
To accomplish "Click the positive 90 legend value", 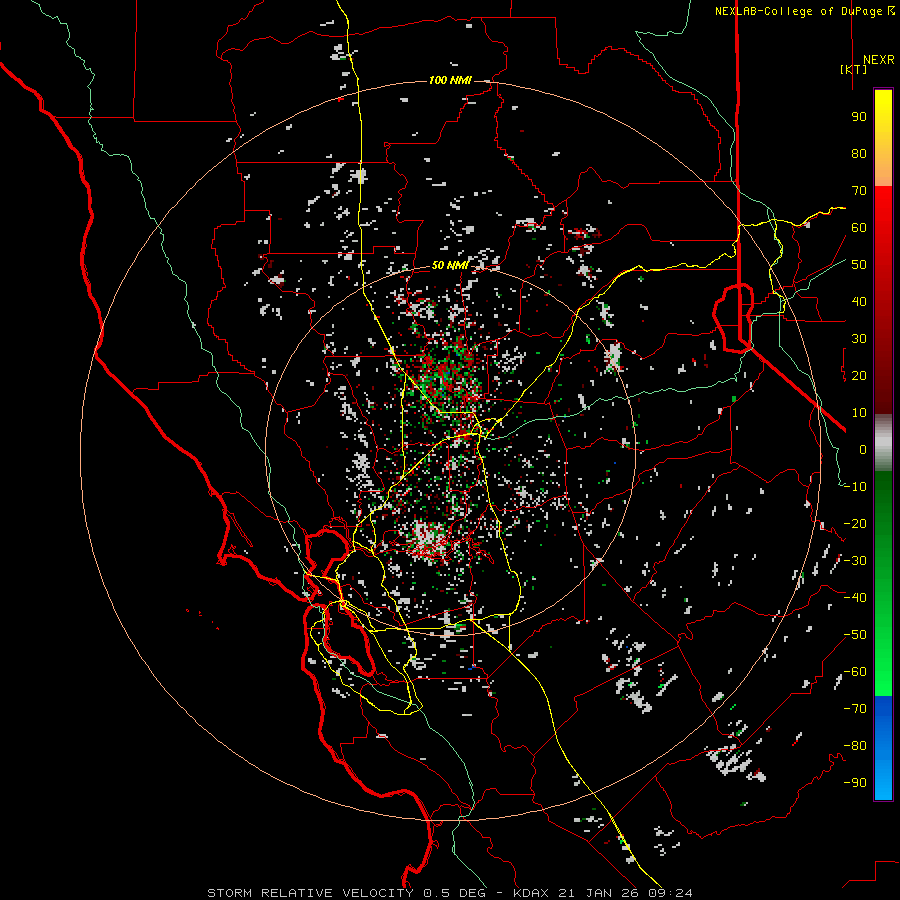I will (859, 117).
